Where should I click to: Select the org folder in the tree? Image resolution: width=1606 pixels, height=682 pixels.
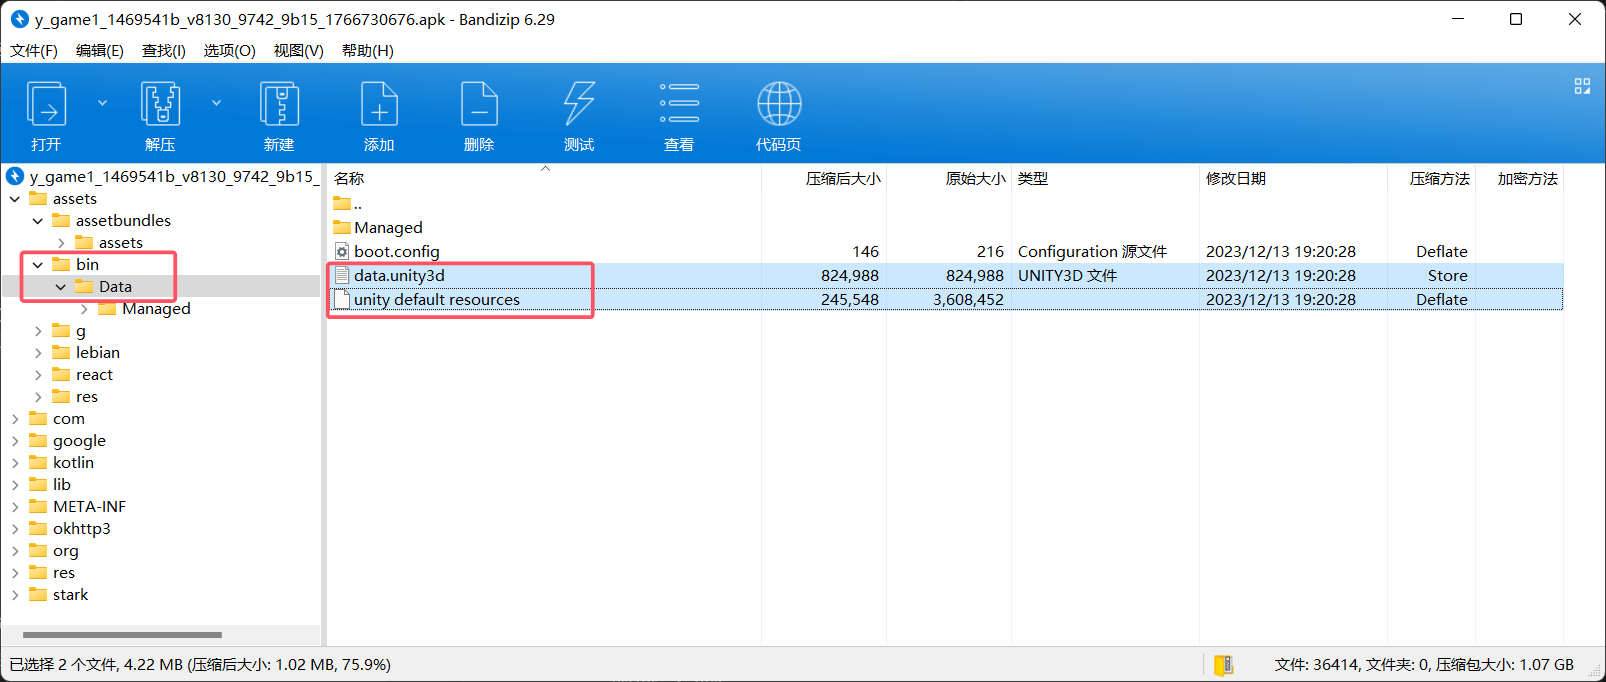point(65,551)
